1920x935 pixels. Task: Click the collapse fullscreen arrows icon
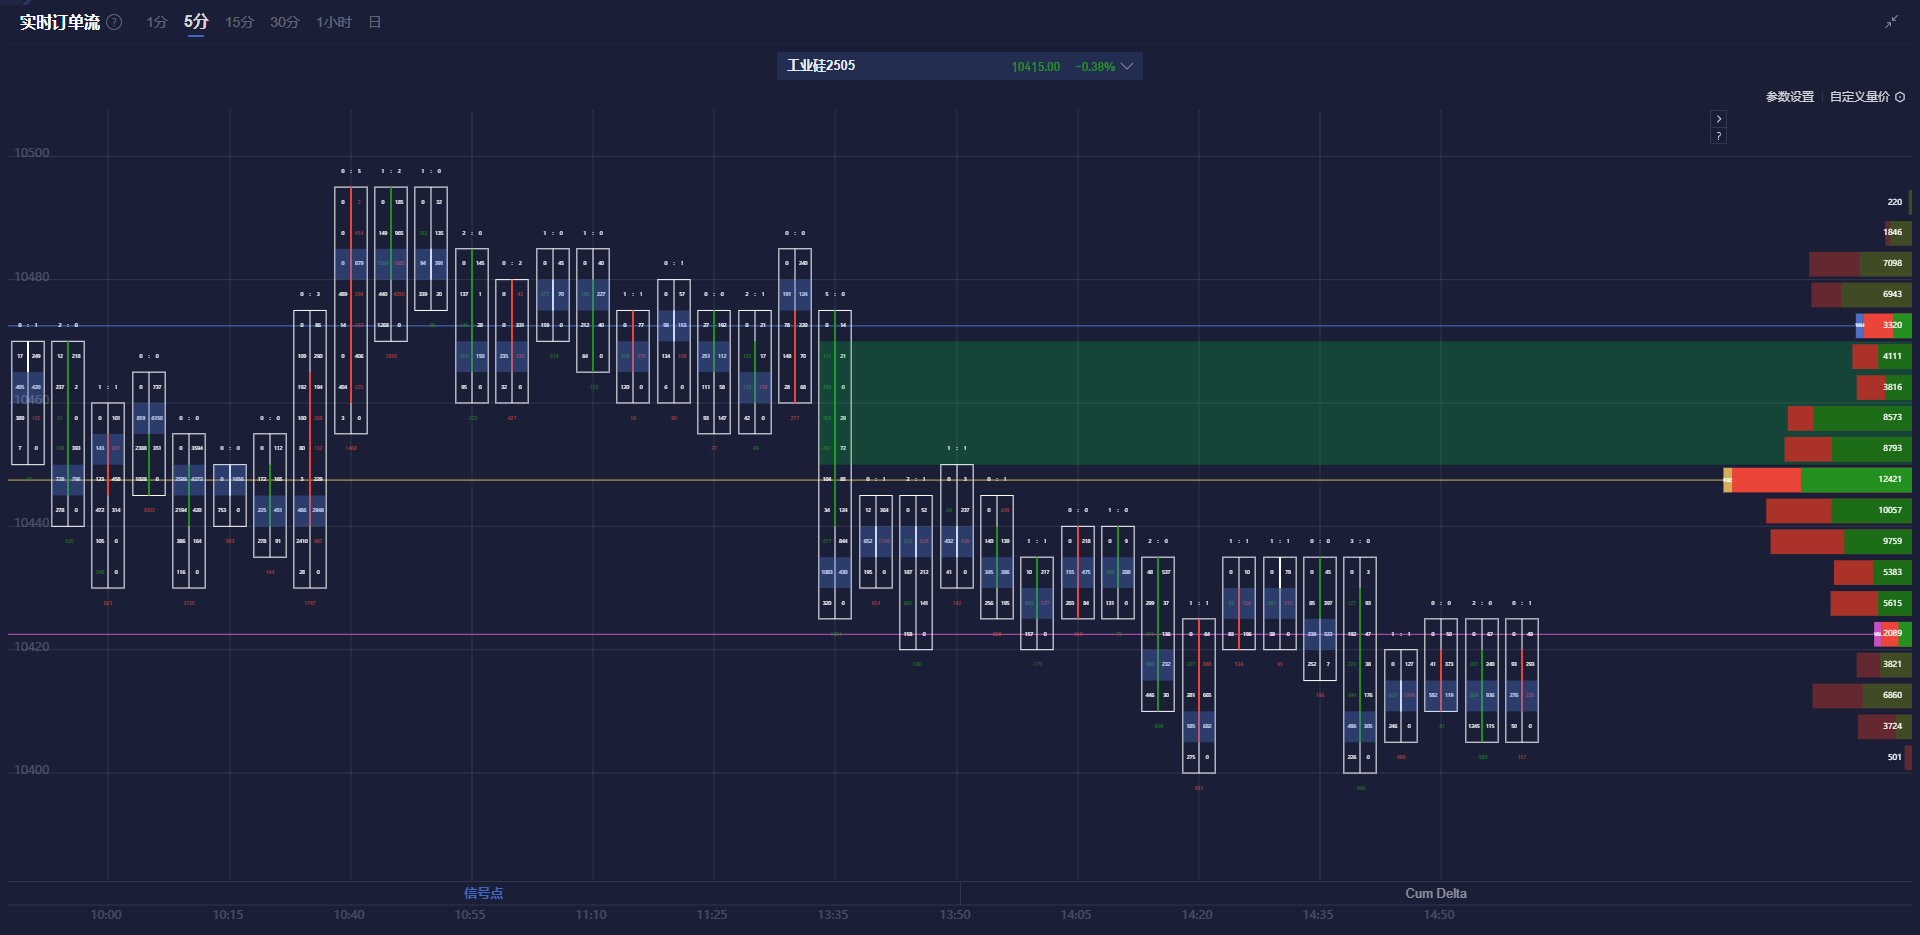pyautogui.click(x=1891, y=22)
